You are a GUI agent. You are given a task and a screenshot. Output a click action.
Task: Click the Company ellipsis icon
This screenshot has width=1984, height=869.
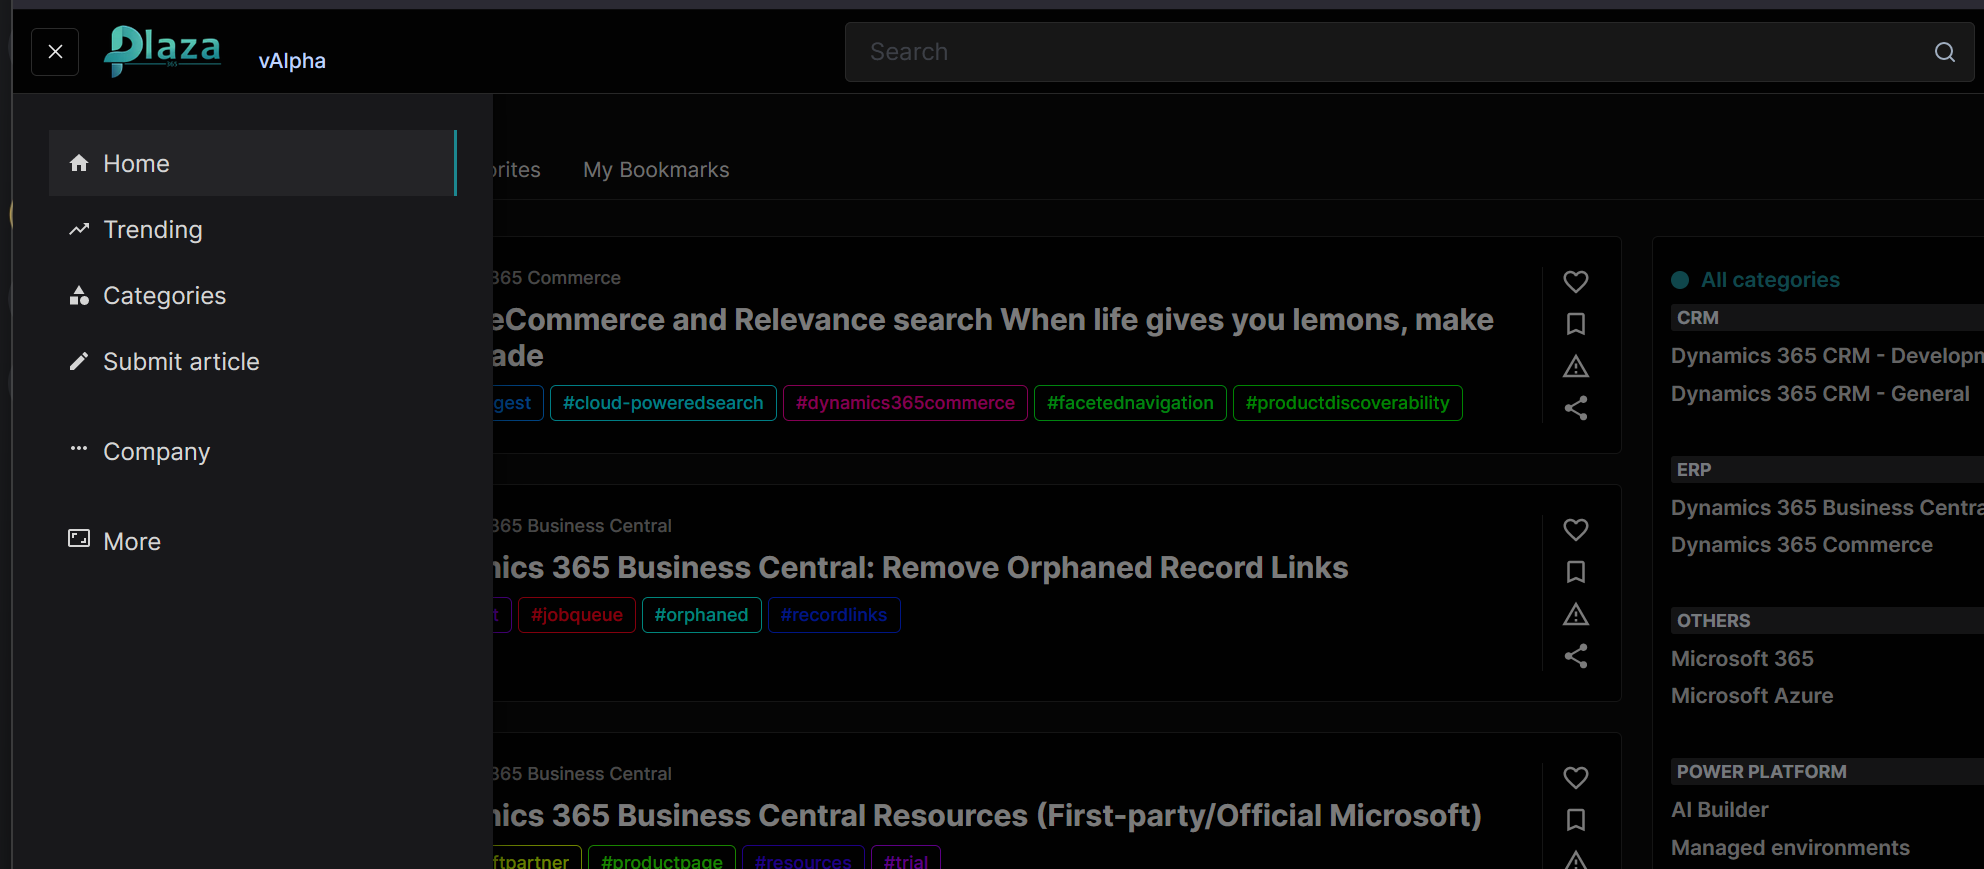coord(79,448)
